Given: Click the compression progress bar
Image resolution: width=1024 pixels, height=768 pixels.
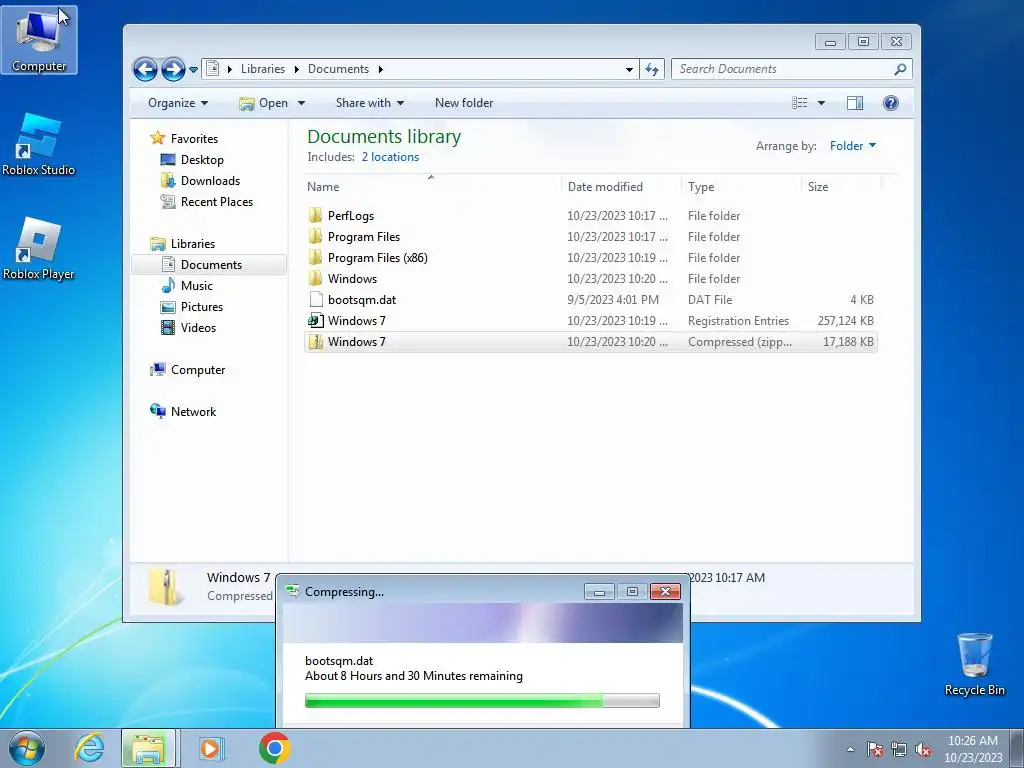Looking at the screenshot, I should (x=482, y=701).
